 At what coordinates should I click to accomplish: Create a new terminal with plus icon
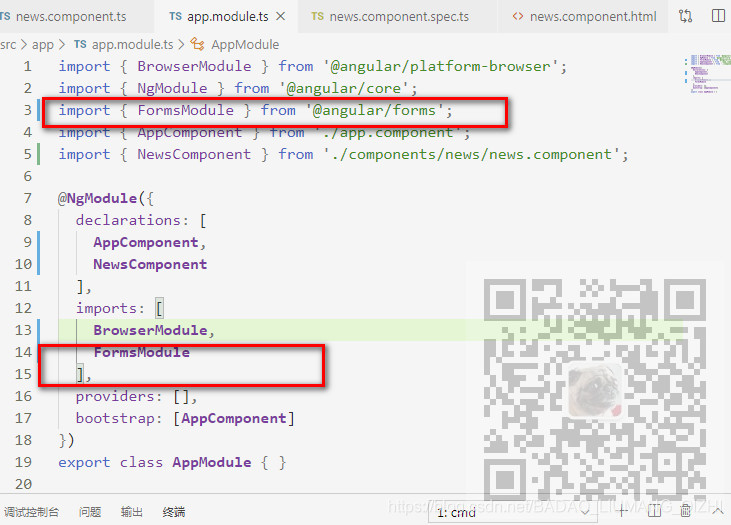621,512
